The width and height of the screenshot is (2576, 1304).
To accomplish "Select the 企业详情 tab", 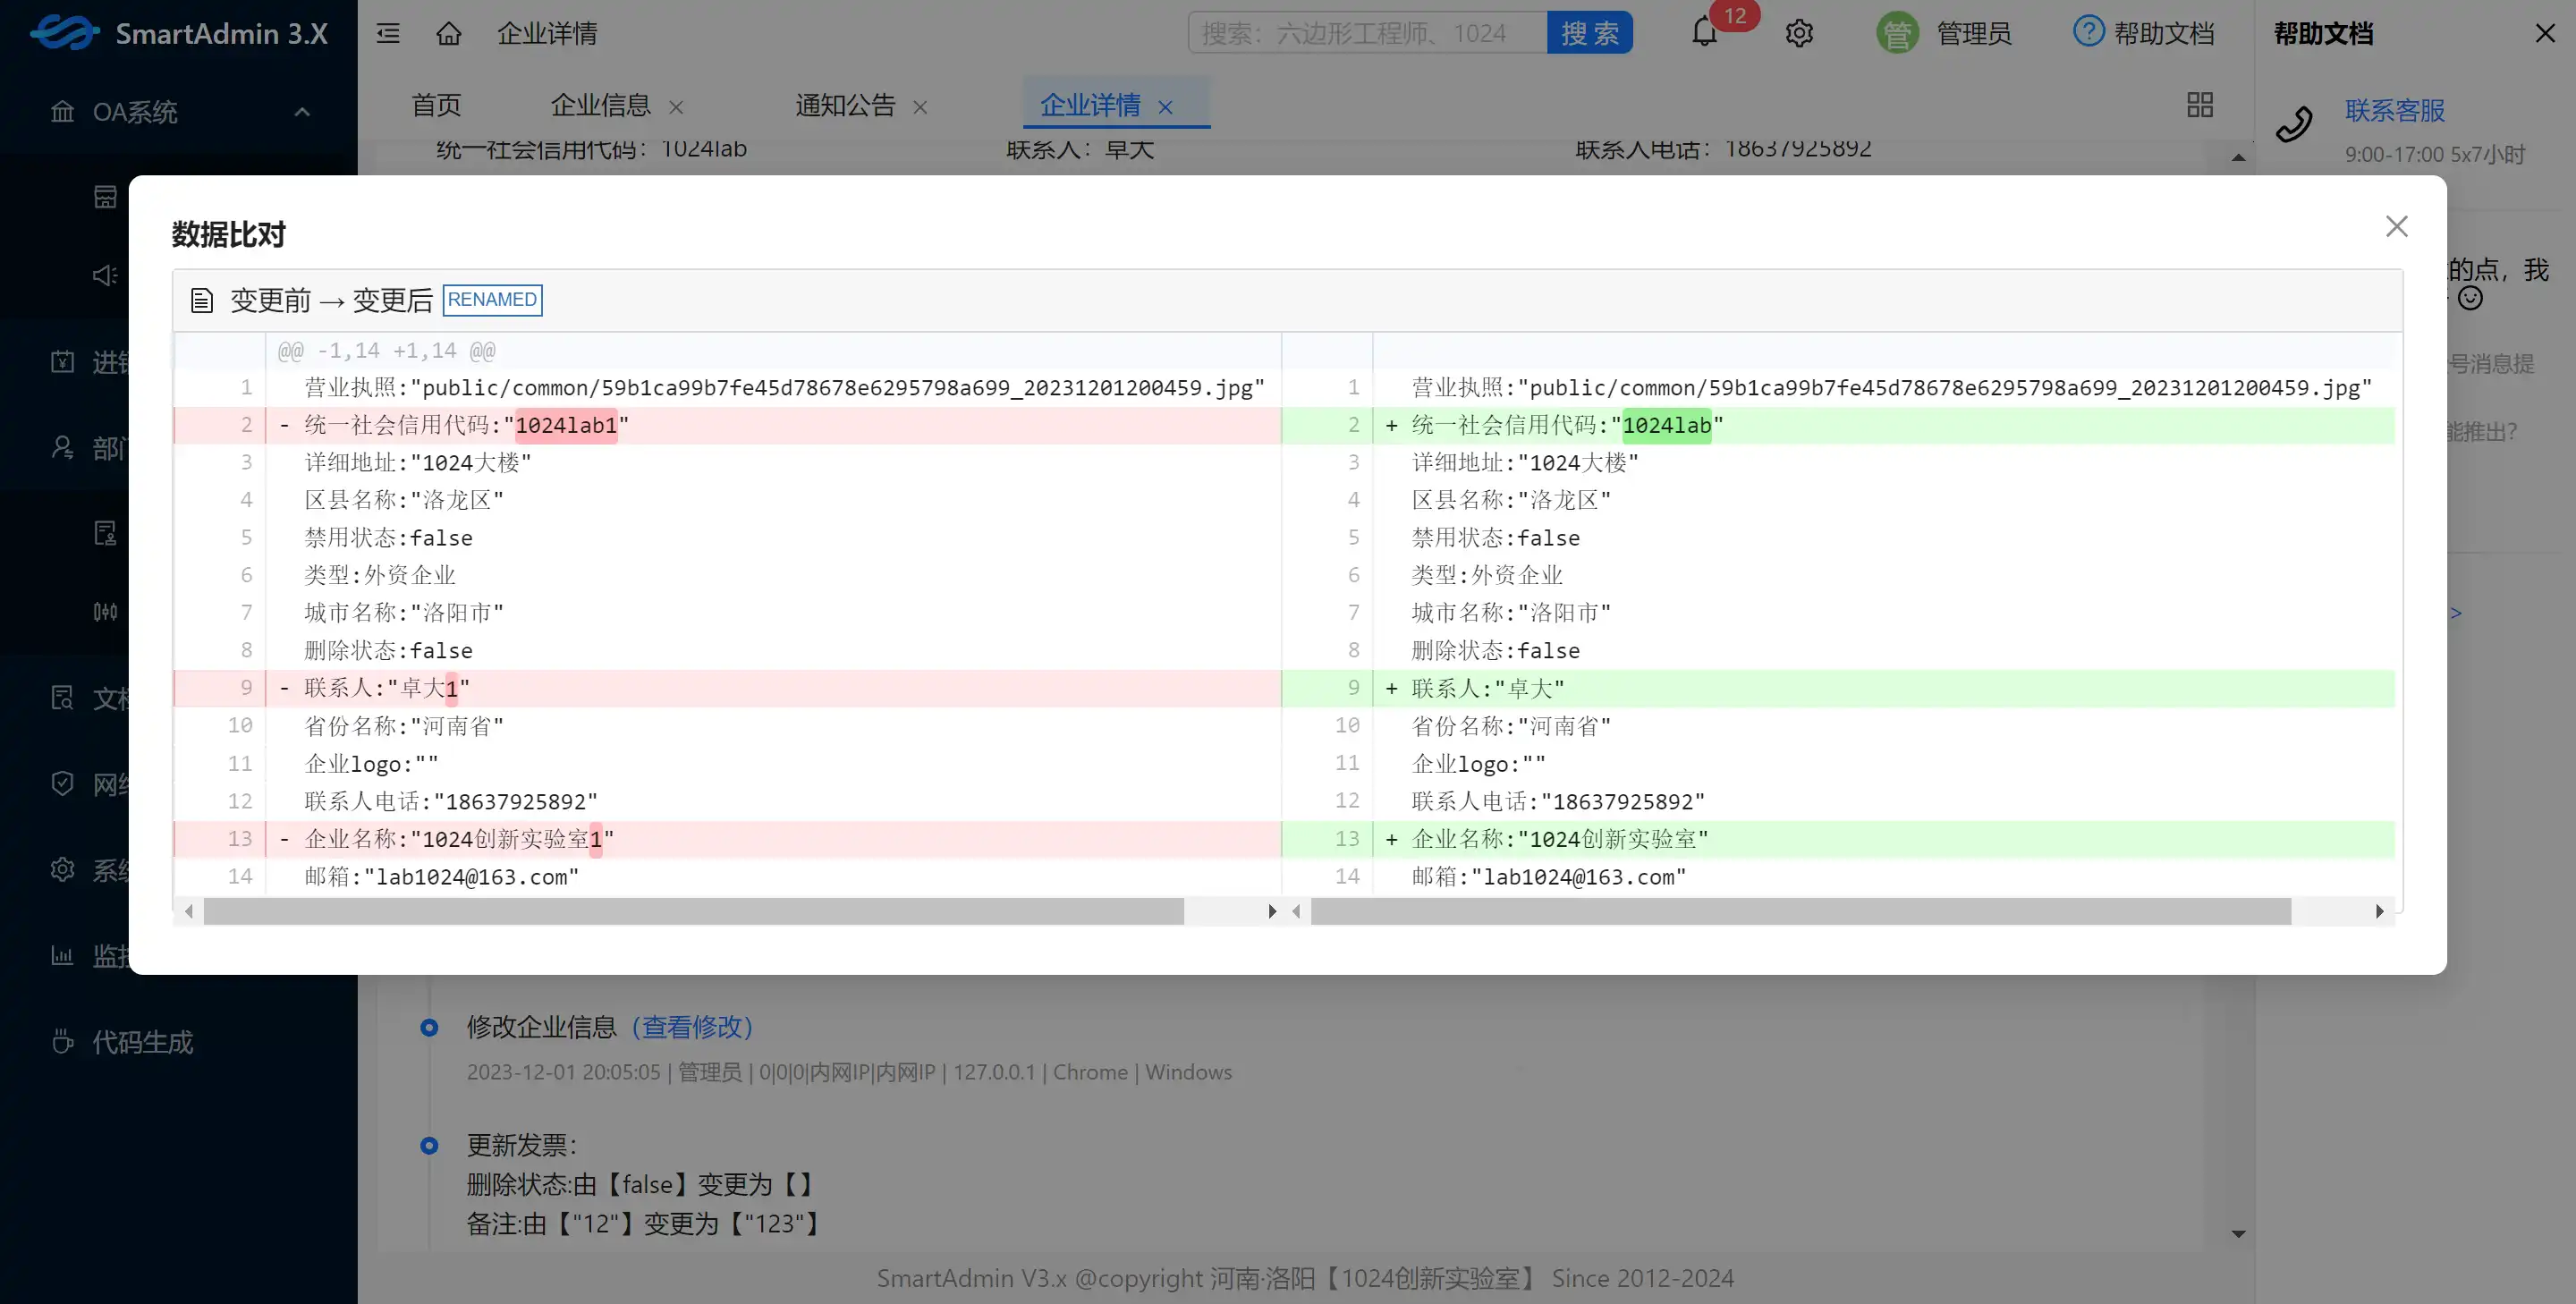I will click(x=1089, y=105).
